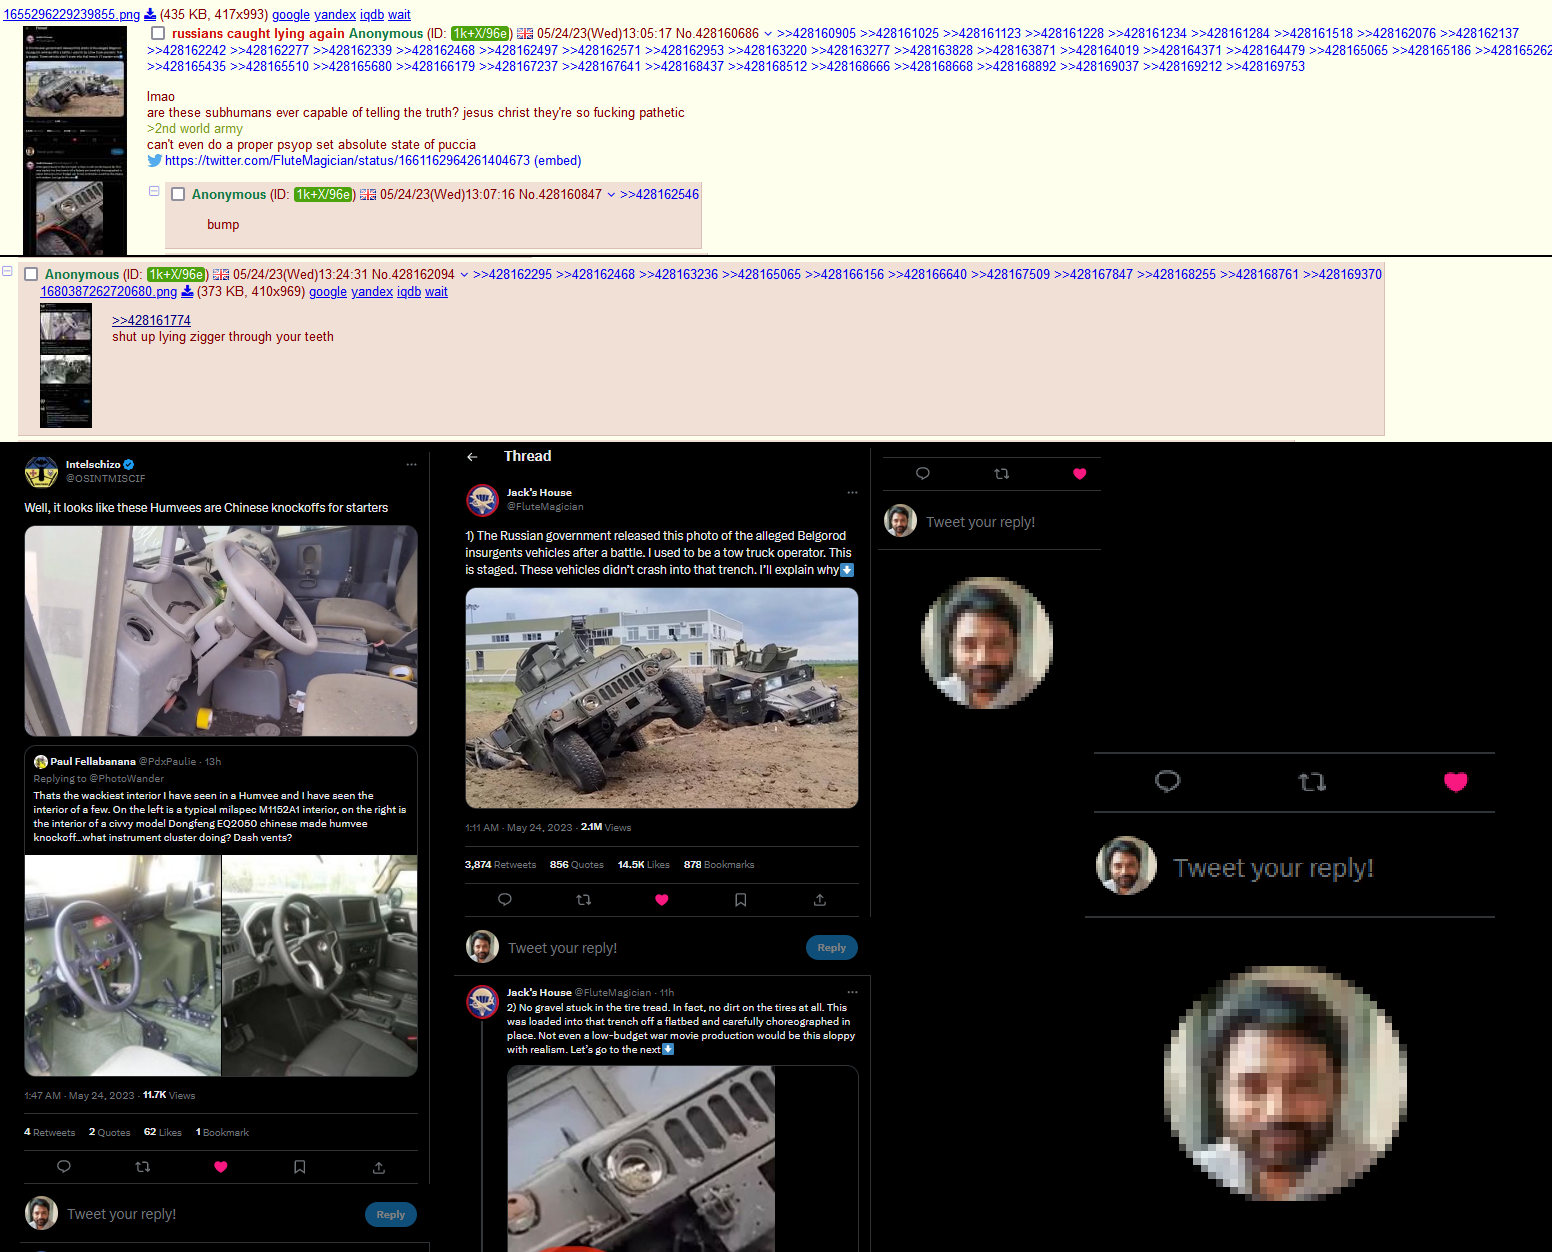Search 1680387262720680.png on yandex
1552x1252 pixels.
pyautogui.click(x=372, y=292)
